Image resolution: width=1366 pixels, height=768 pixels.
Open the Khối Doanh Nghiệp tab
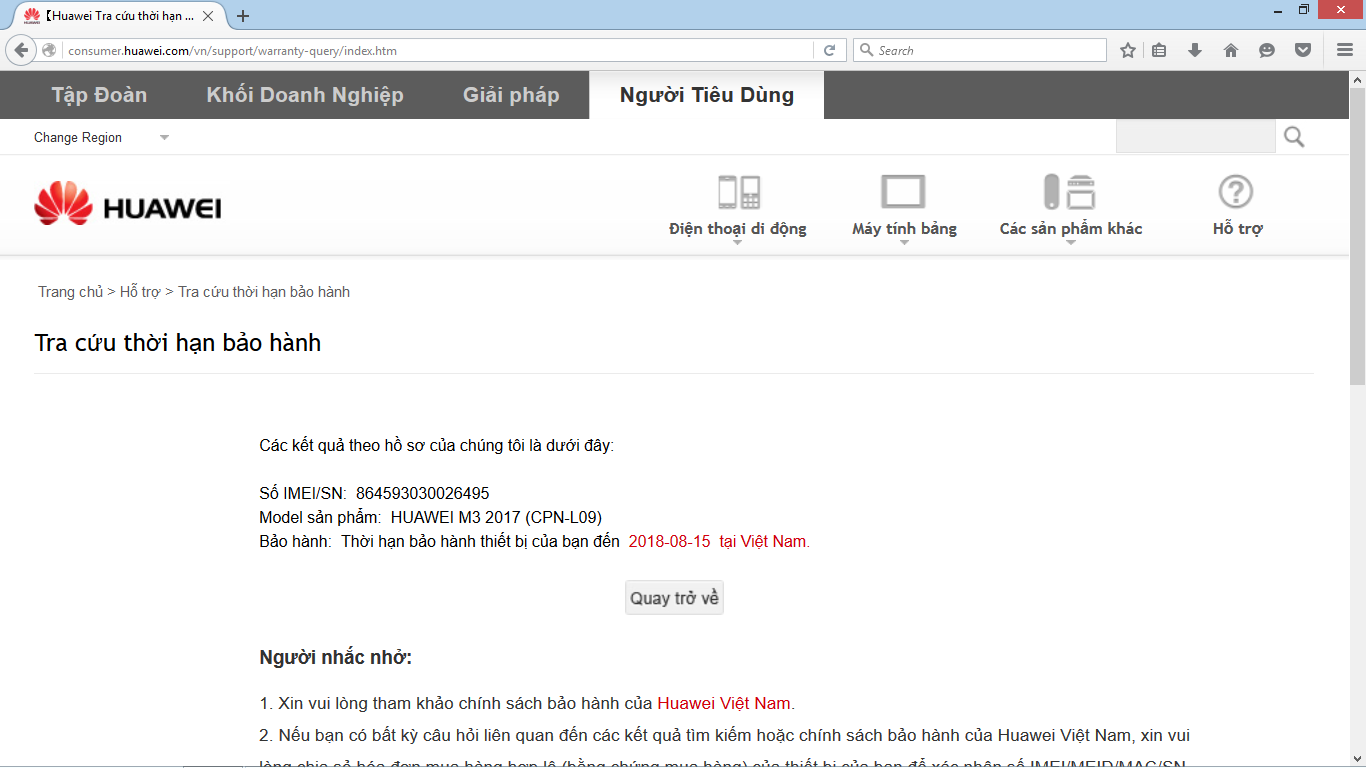(x=305, y=95)
